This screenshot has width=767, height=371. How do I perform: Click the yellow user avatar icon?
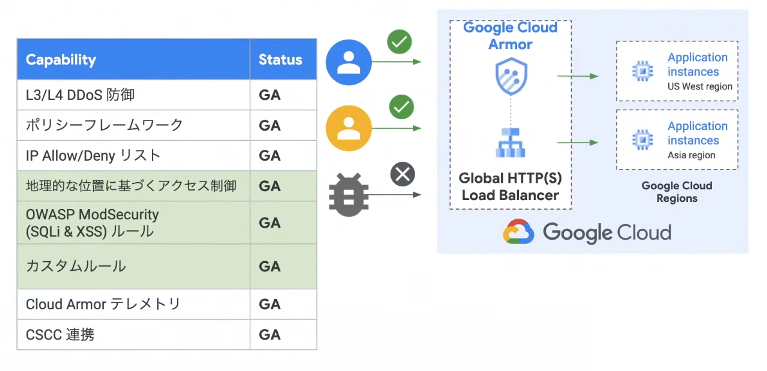pyautogui.click(x=349, y=128)
